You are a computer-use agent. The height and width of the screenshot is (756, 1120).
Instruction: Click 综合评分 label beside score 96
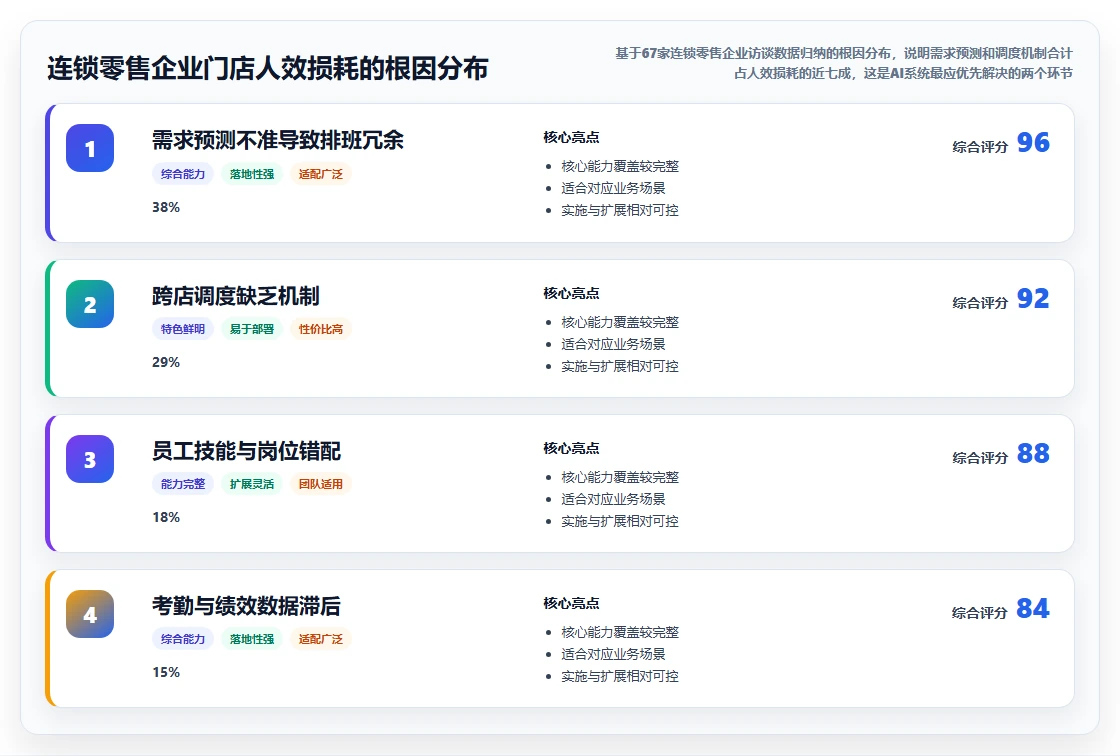click(980, 147)
